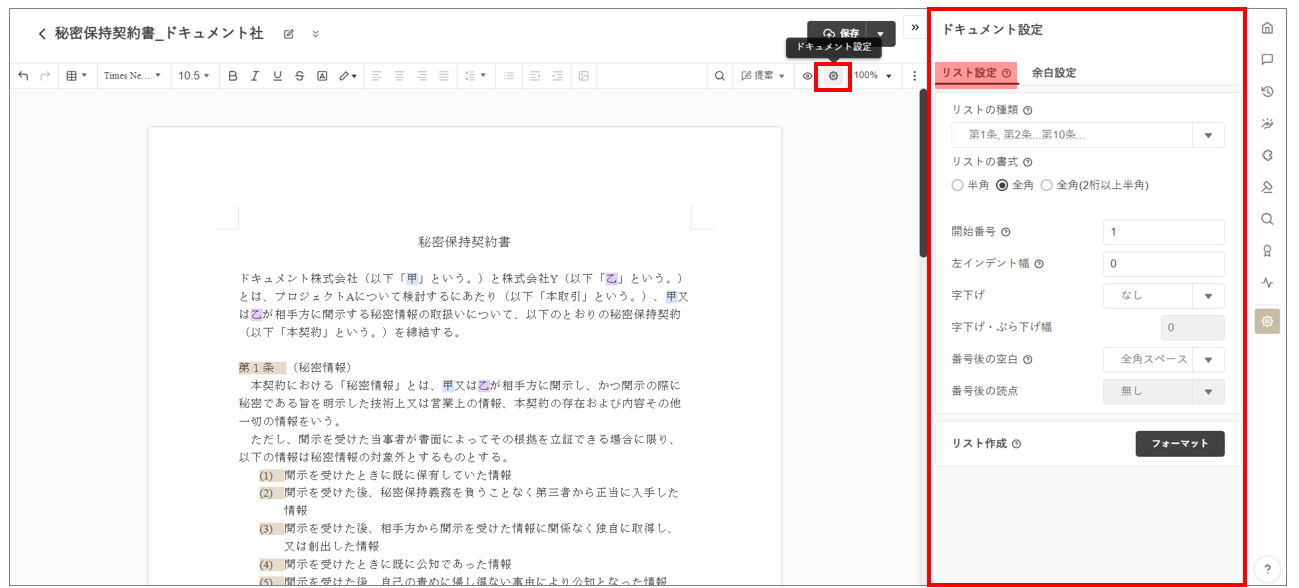The width and height of the screenshot is (1299, 588).
Task: Choose 全角(2桁以上半角) list format option
Action: coord(1047,185)
